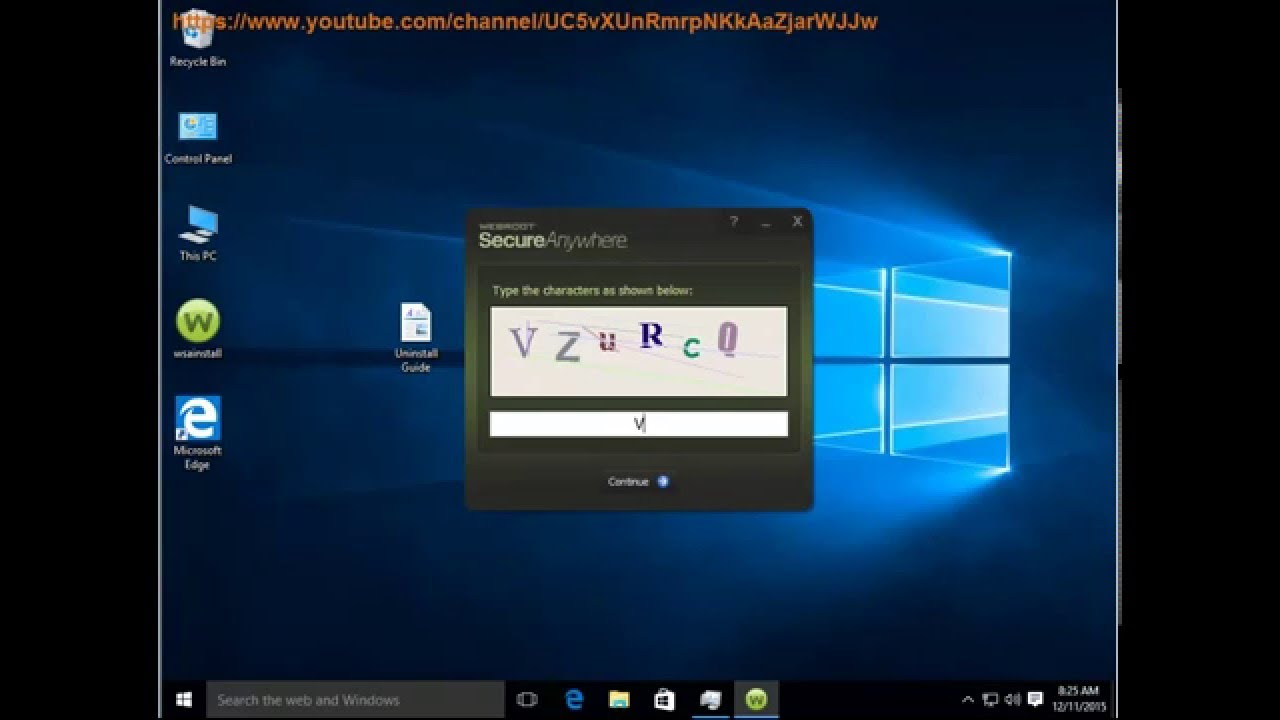
Task: Minimize the SecureAnywhere dialog
Action: click(766, 223)
